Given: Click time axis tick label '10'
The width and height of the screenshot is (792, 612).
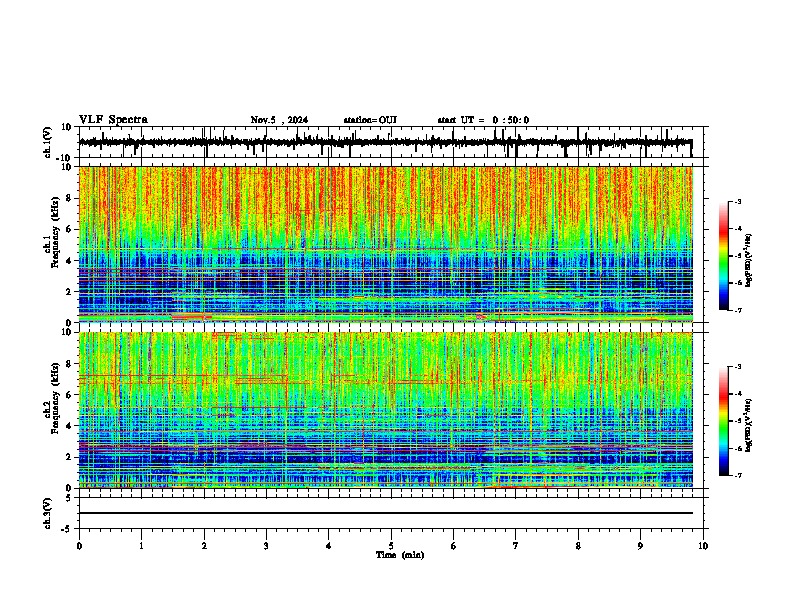Looking at the screenshot, I should 703,546.
